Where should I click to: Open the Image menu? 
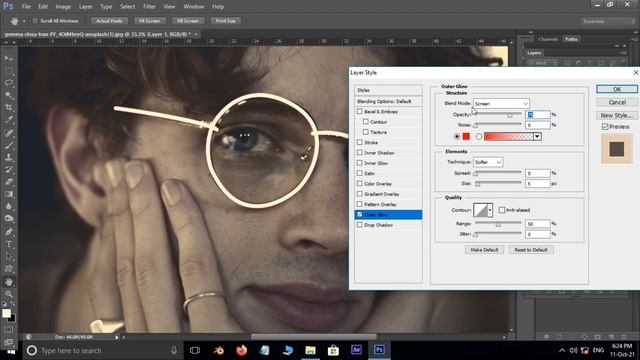(x=63, y=7)
